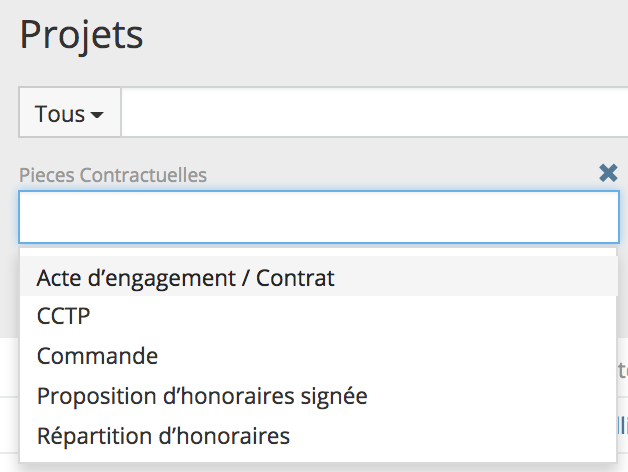The width and height of the screenshot is (628, 472).
Task: Focus the search field next to Tous
Action: pyautogui.click(x=370, y=113)
